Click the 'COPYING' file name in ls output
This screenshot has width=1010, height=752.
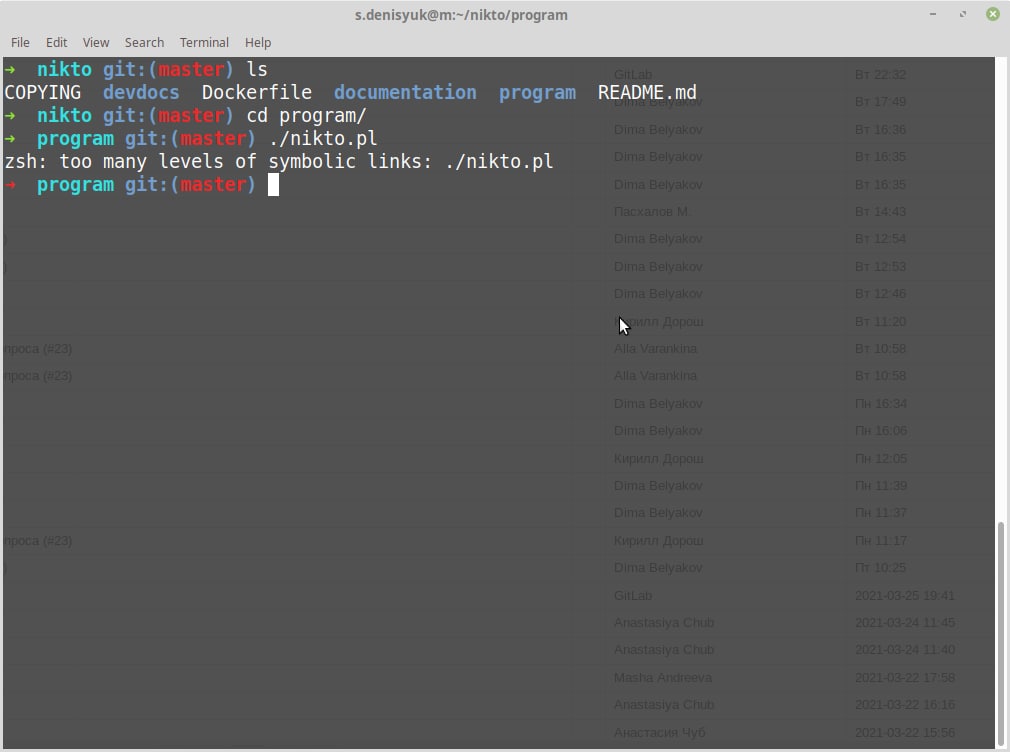43,92
